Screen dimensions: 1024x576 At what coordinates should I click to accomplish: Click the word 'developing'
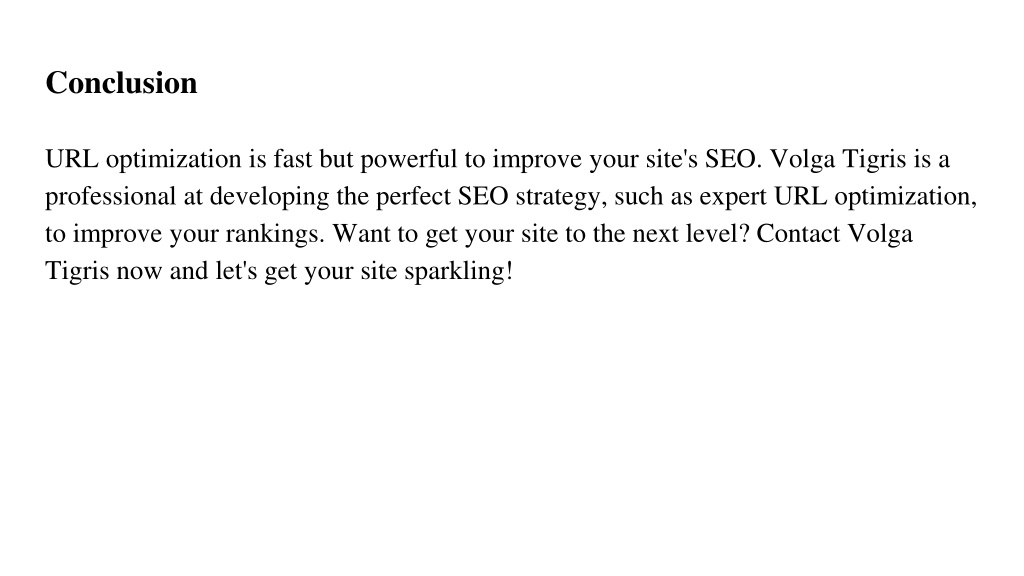click(x=269, y=197)
